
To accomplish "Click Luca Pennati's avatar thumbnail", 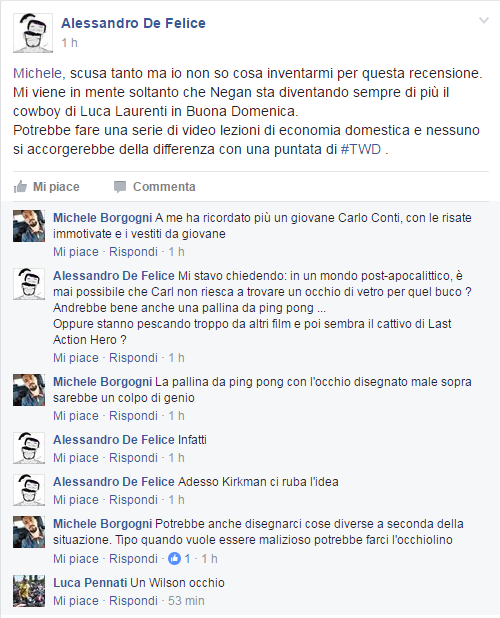I will 29,591.
